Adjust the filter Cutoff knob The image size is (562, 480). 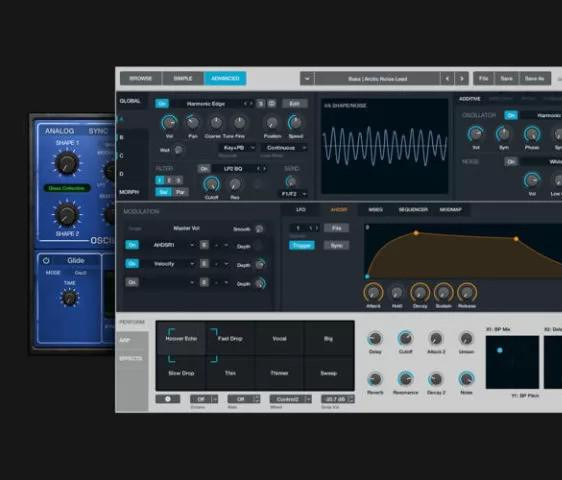tap(211, 184)
